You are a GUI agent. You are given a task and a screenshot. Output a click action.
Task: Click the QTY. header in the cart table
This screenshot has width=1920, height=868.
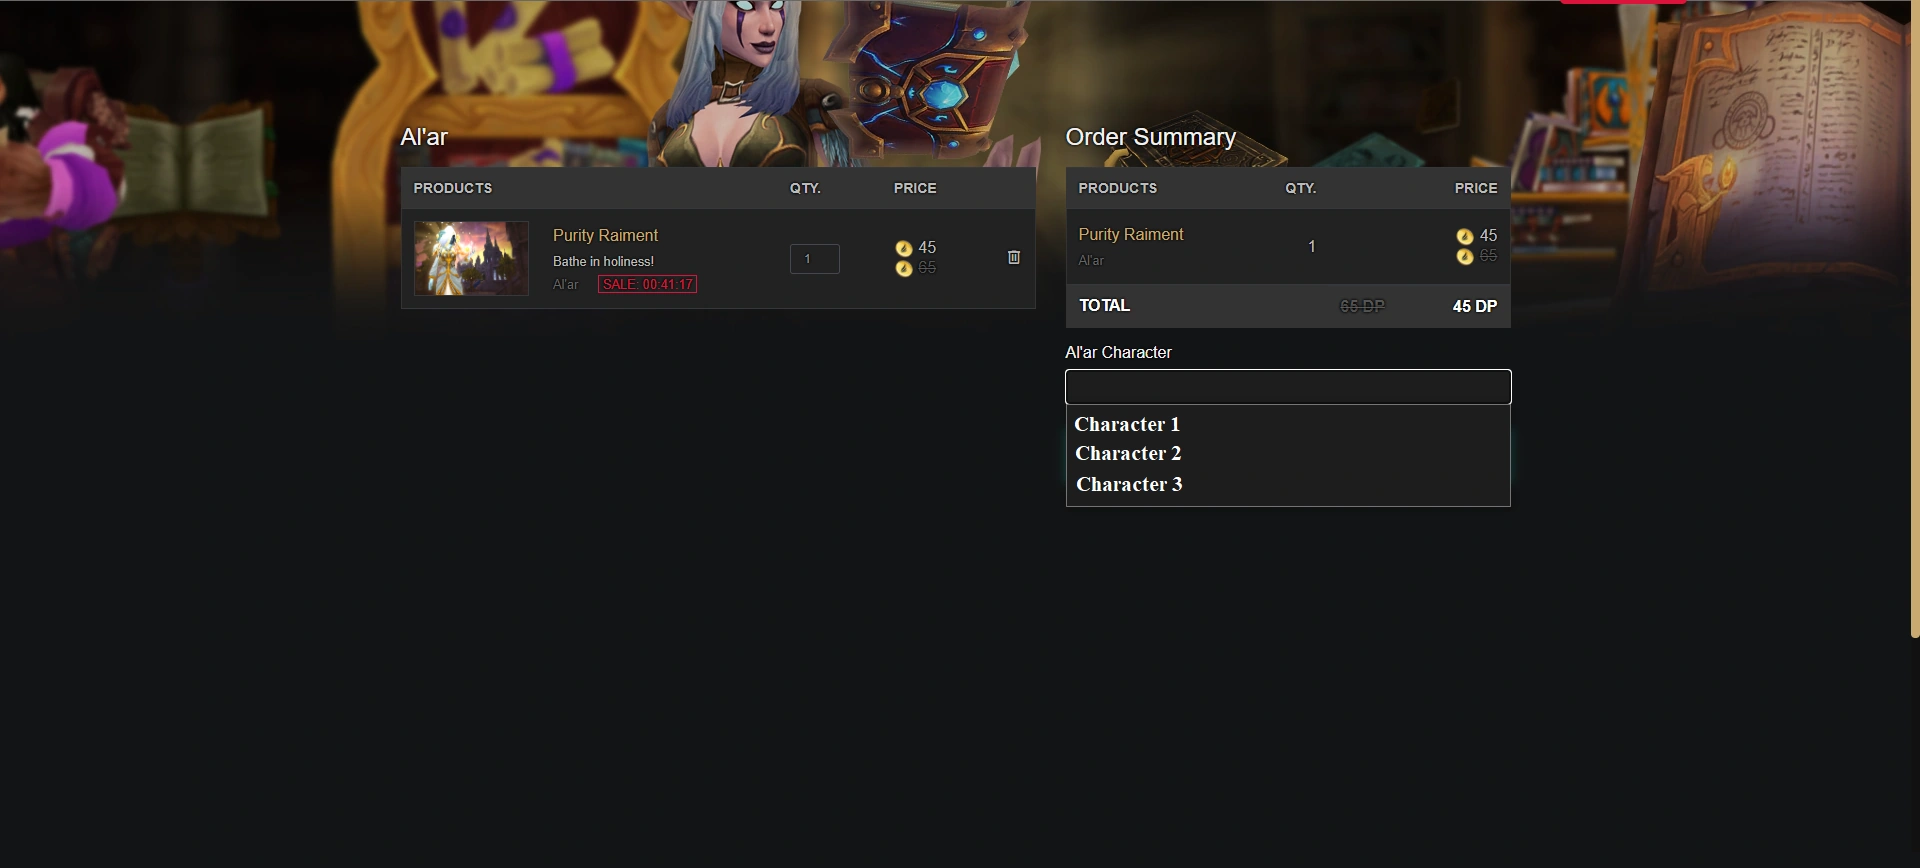(x=805, y=188)
